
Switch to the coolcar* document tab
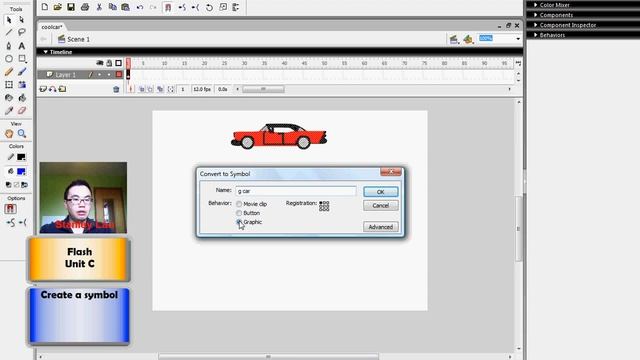tap(52, 27)
